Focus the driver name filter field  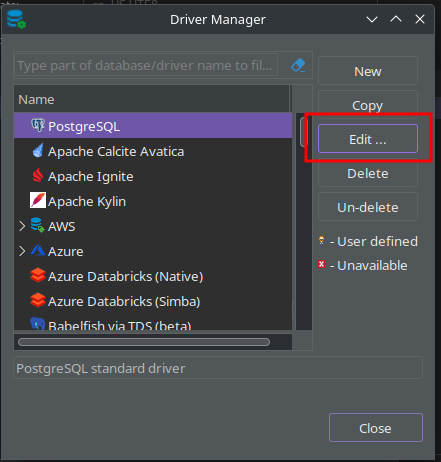[x=146, y=65]
